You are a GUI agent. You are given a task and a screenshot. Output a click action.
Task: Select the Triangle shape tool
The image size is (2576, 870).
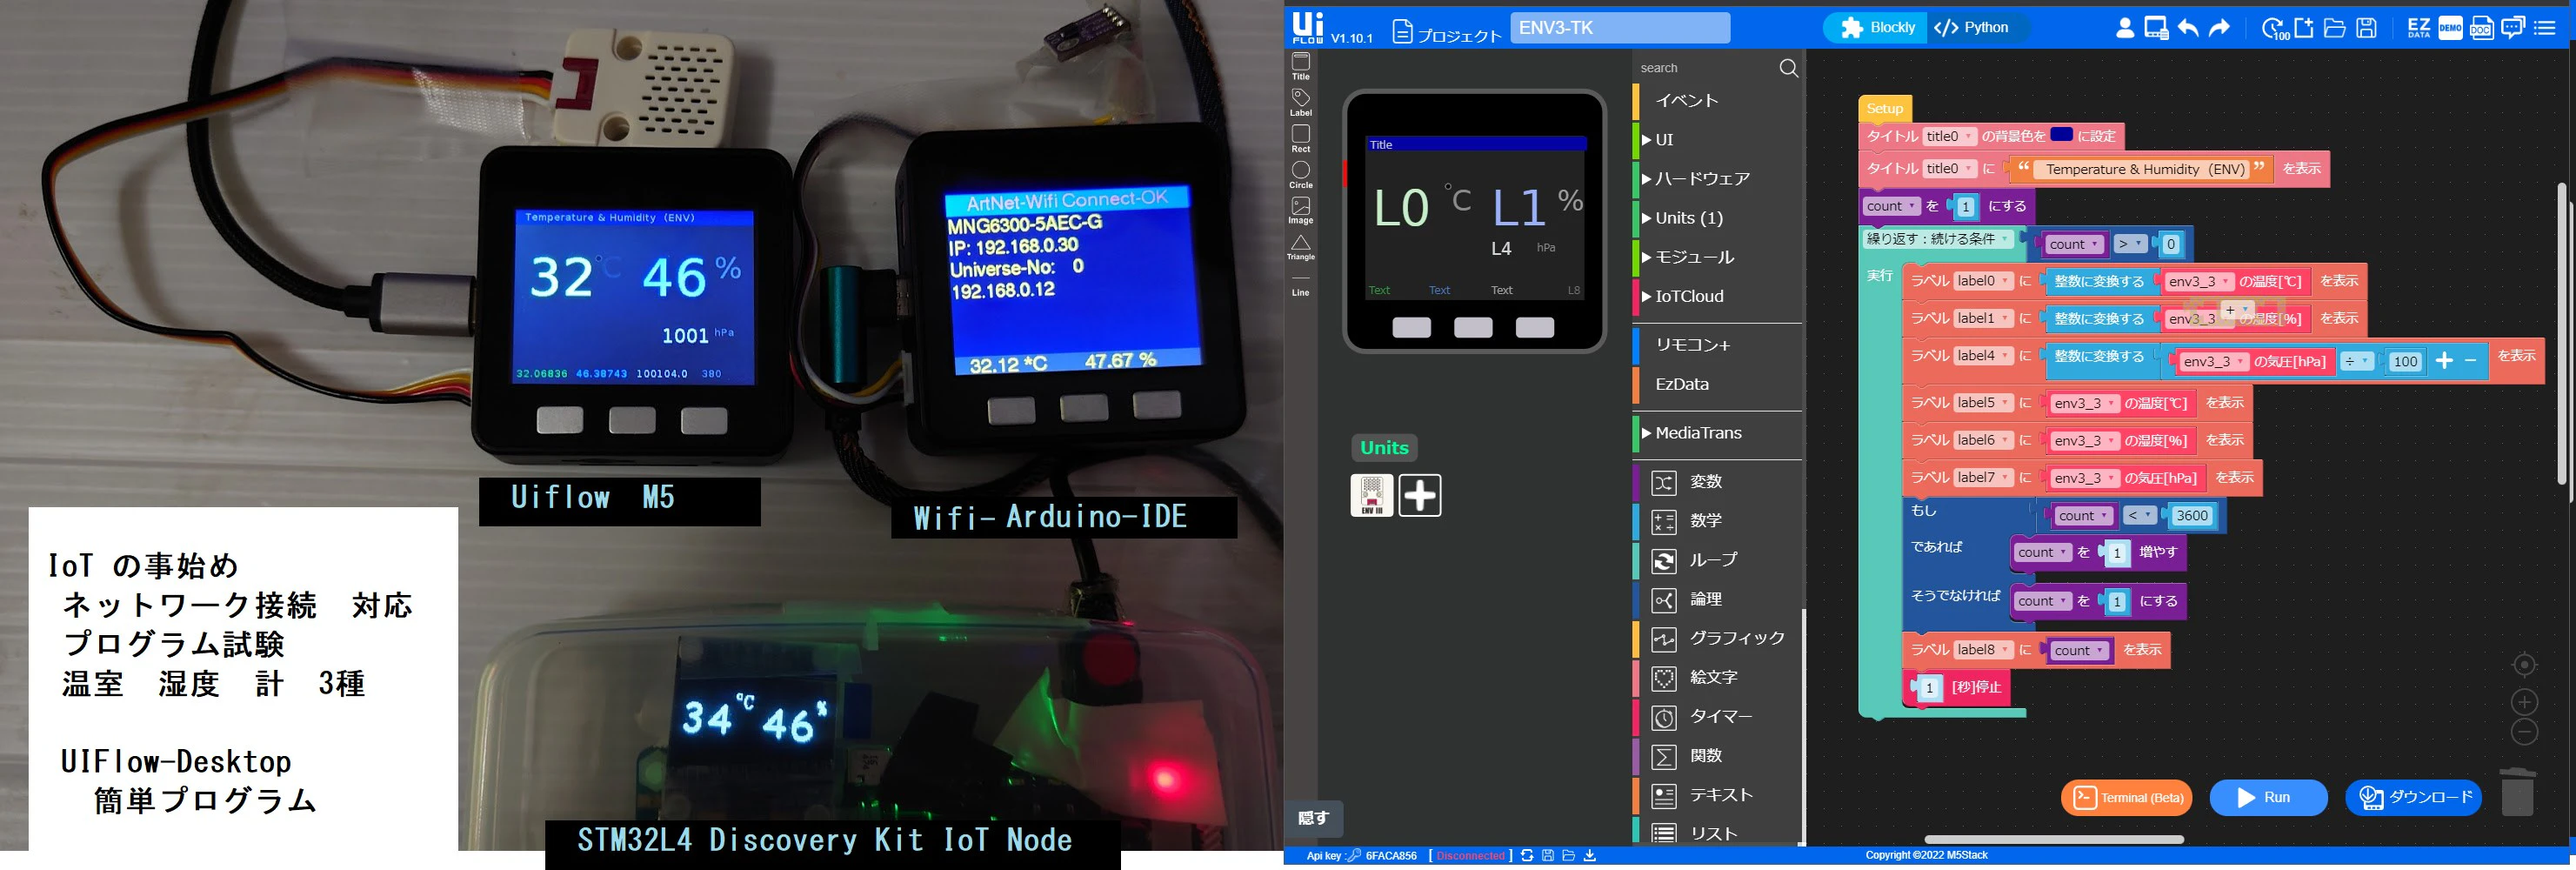pyautogui.click(x=1300, y=246)
